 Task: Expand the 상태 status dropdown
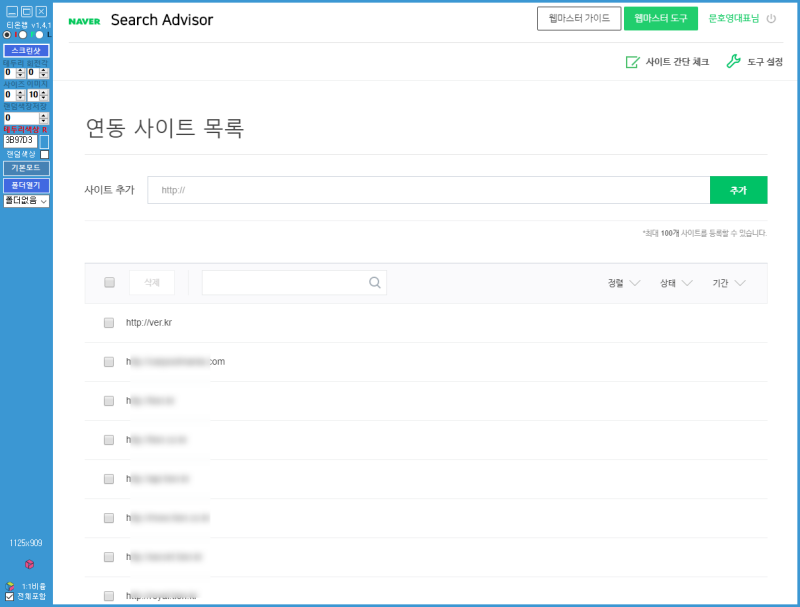click(x=676, y=283)
